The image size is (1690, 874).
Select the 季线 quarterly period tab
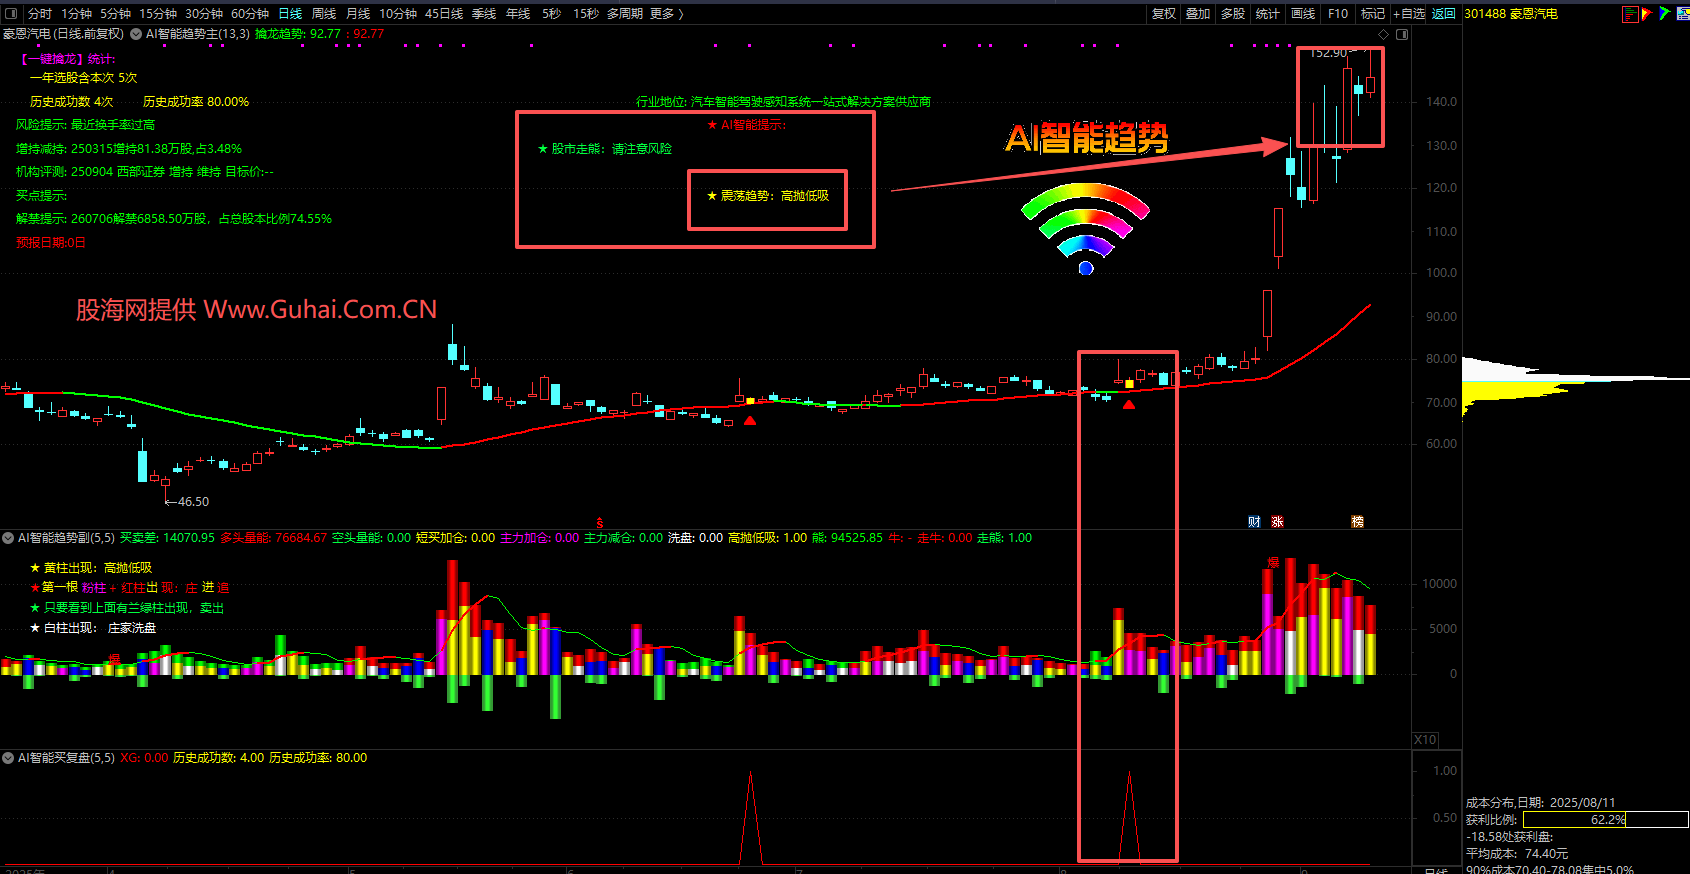484,14
